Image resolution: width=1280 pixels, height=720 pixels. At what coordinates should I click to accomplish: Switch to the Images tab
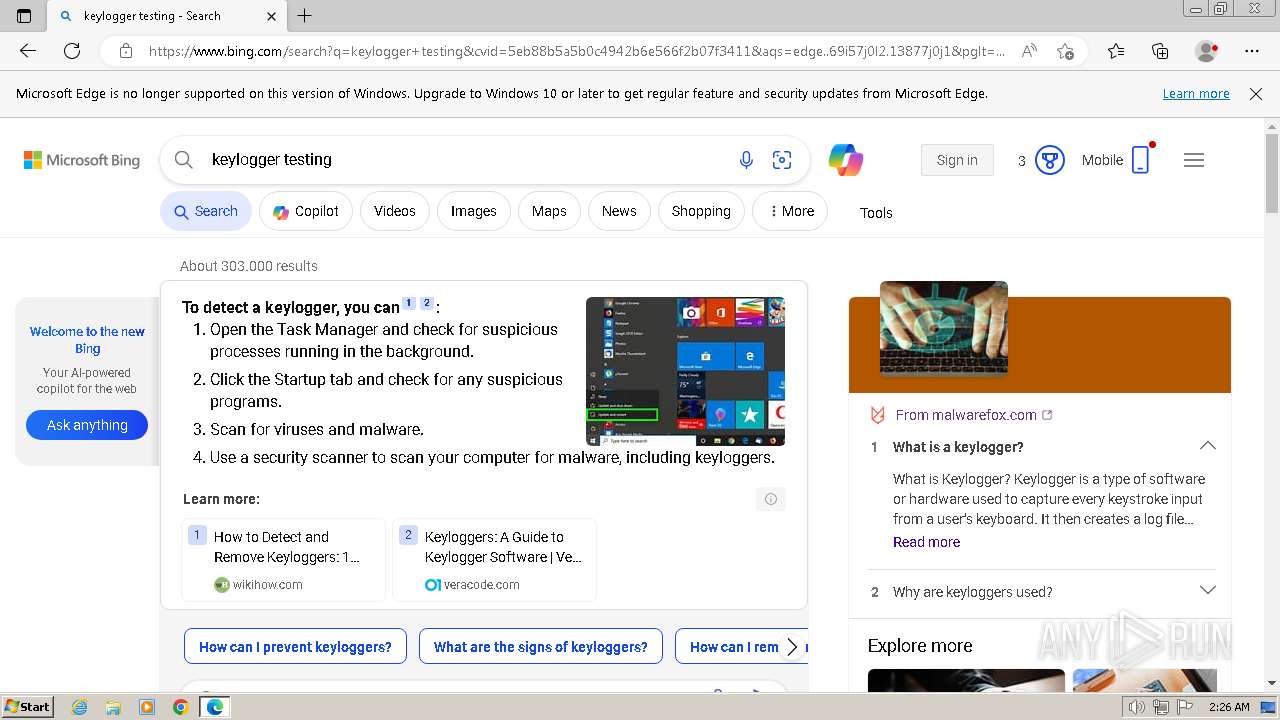point(474,211)
